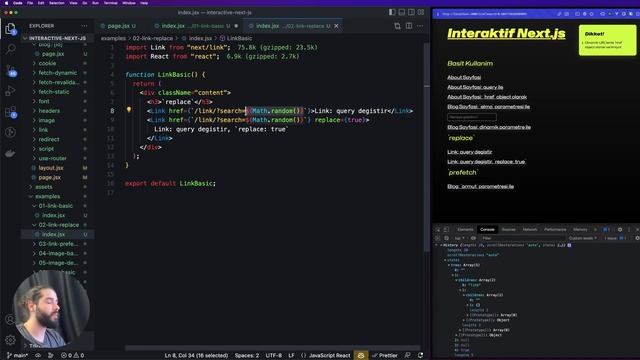The width and height of the screenshot is (640, 360).
Task: Open the DevTools Elements tab
Action: coord(465,229)
